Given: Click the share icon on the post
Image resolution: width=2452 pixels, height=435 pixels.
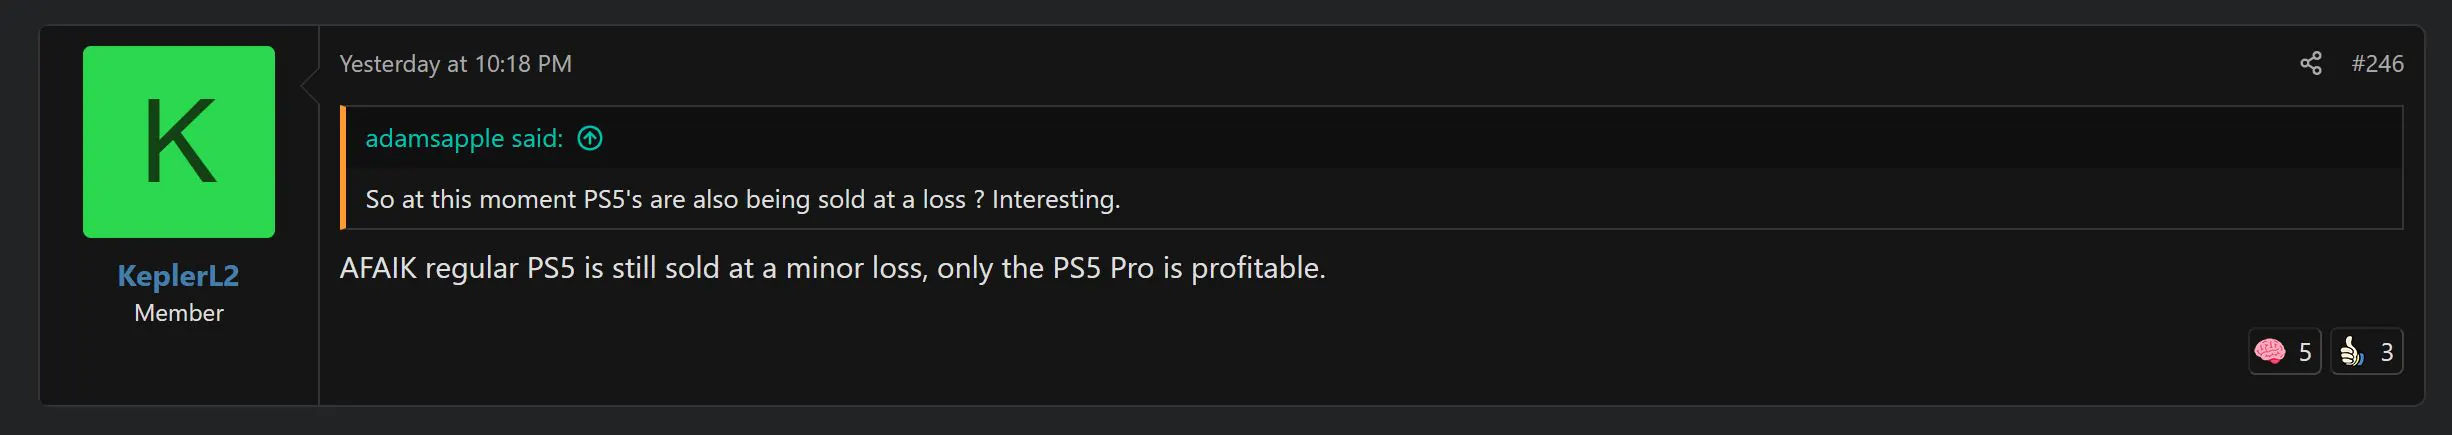Looking at the screenshot, I should [x=2310, y=64].
